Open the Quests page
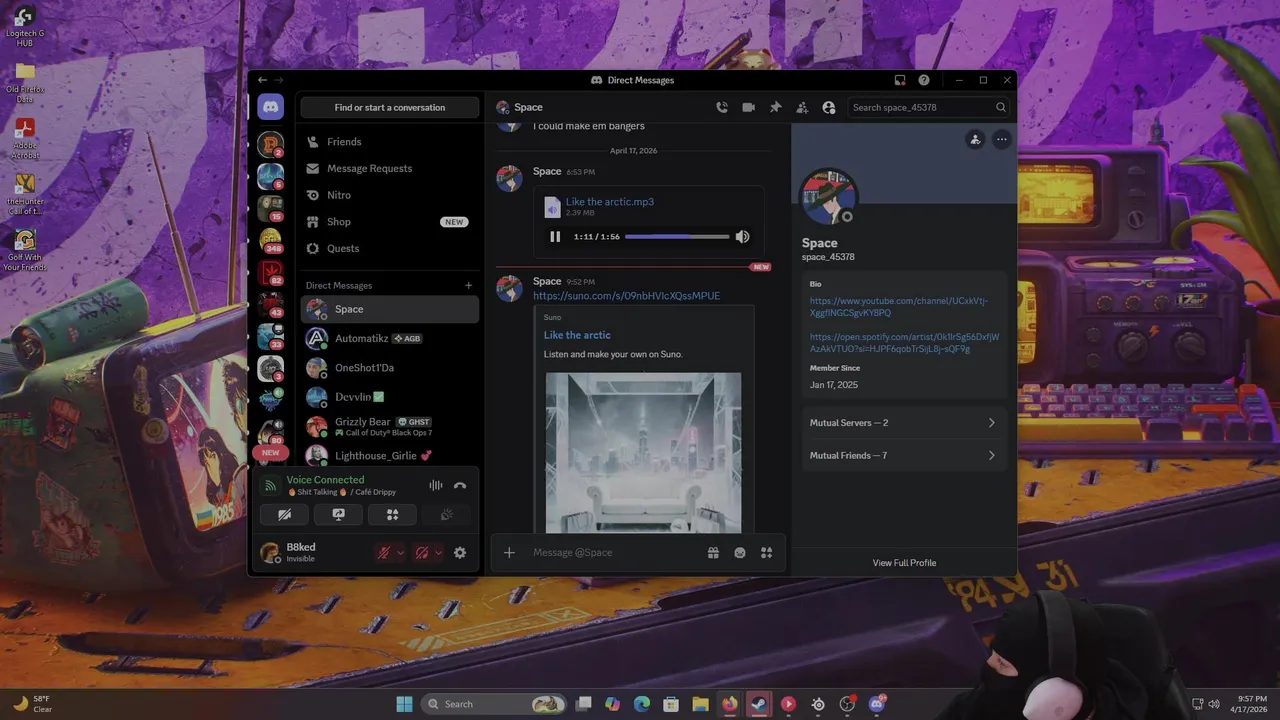This screenshot has width=1280, height=720. click(x=389, y=248)
